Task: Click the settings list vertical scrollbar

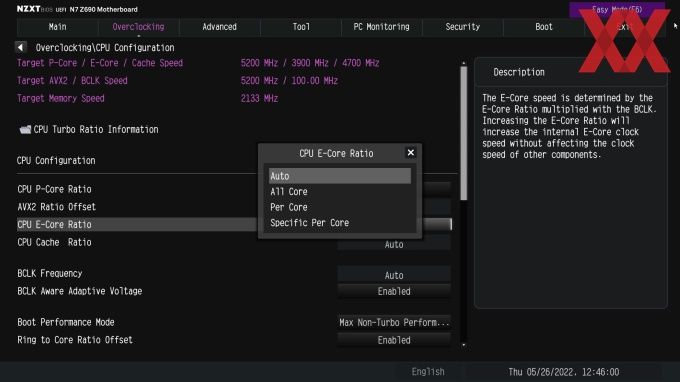Action: [x=464, y=133]
